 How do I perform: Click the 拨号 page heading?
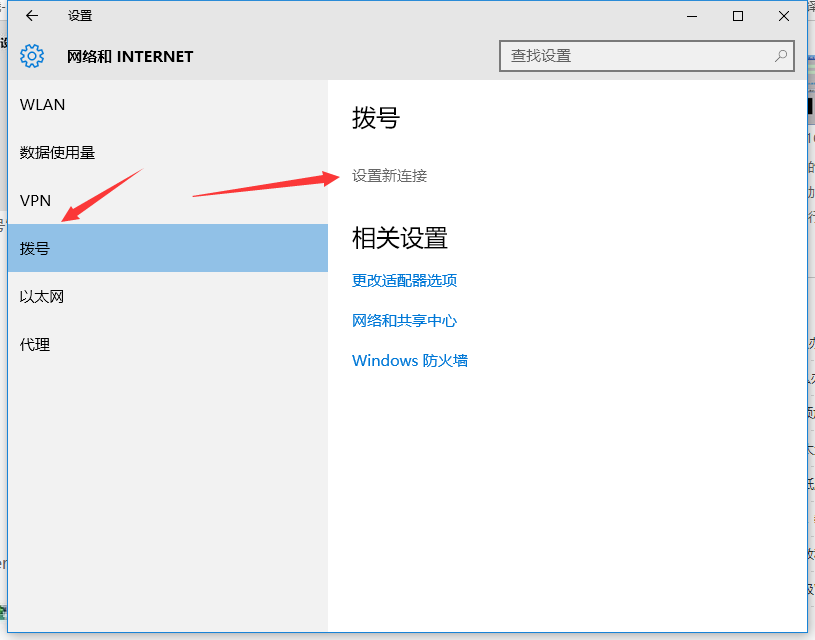tap(376, 117)
